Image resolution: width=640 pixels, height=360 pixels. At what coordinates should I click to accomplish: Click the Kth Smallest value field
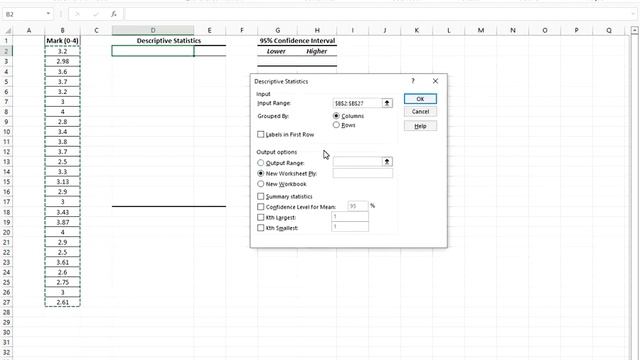click(350, 227)
